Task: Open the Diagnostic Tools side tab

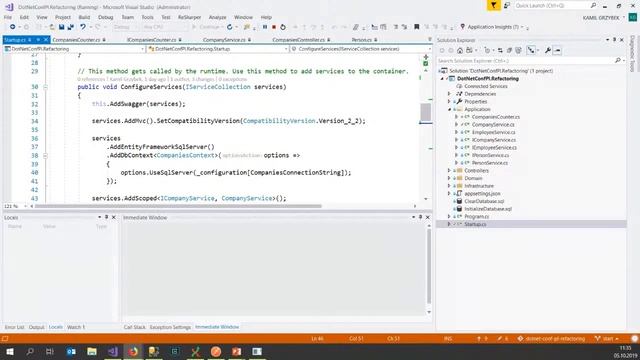Action: pos(632,53)
